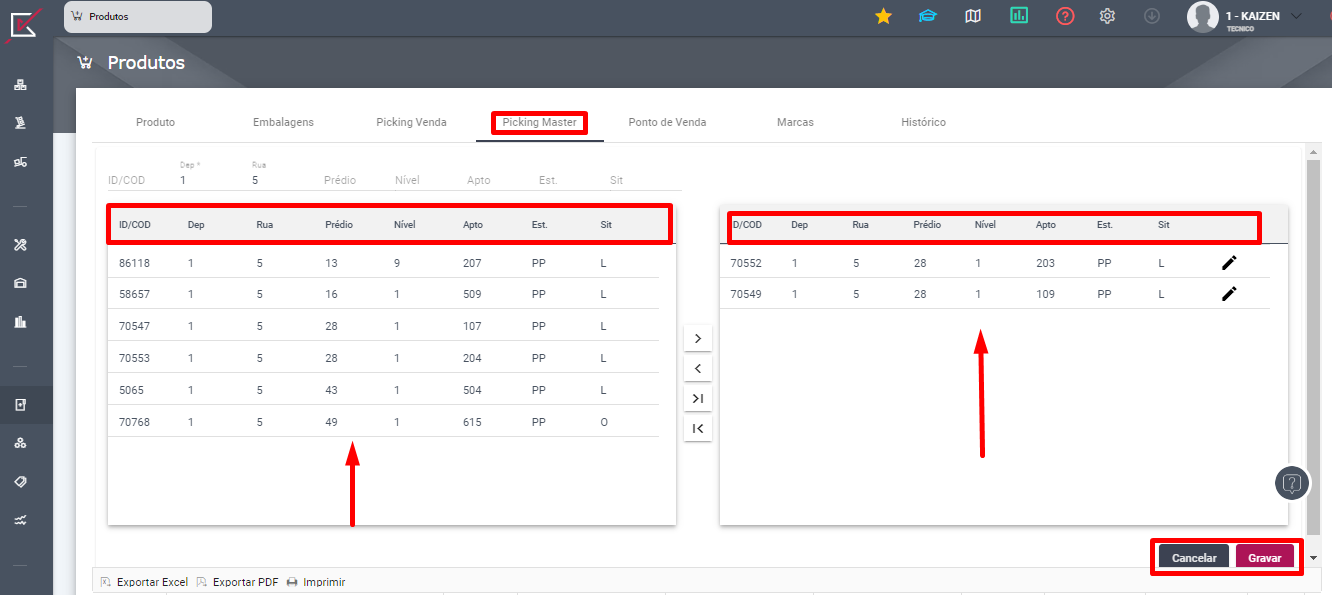The height and width of the screenshot is (595, 1332).
Task: Edit the row with ID 70549
Action: coord(1229,293)
